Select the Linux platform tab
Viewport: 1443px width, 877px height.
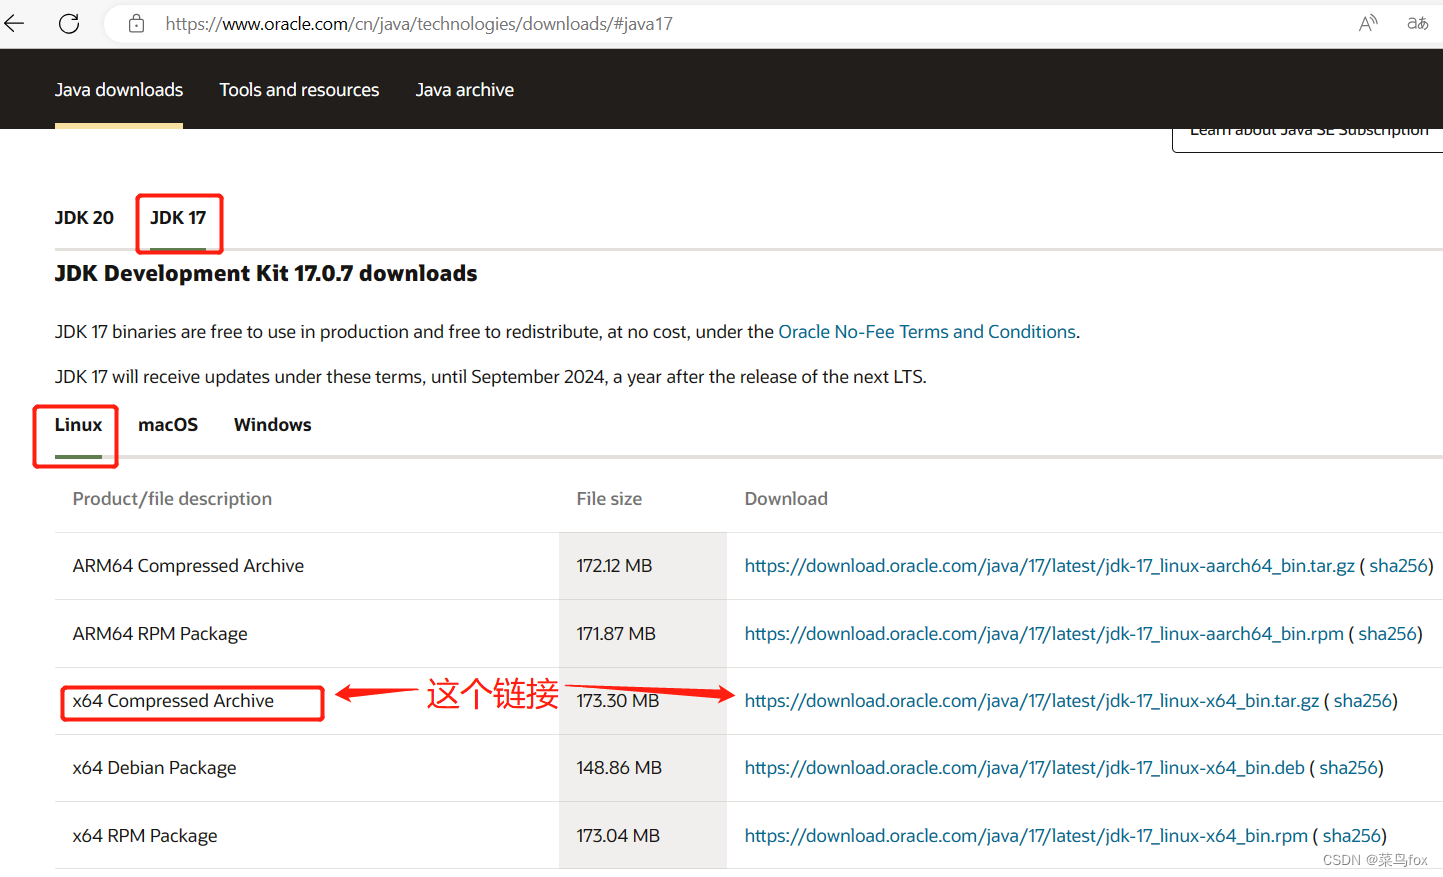pyautogui.click(x=78, y=425)
